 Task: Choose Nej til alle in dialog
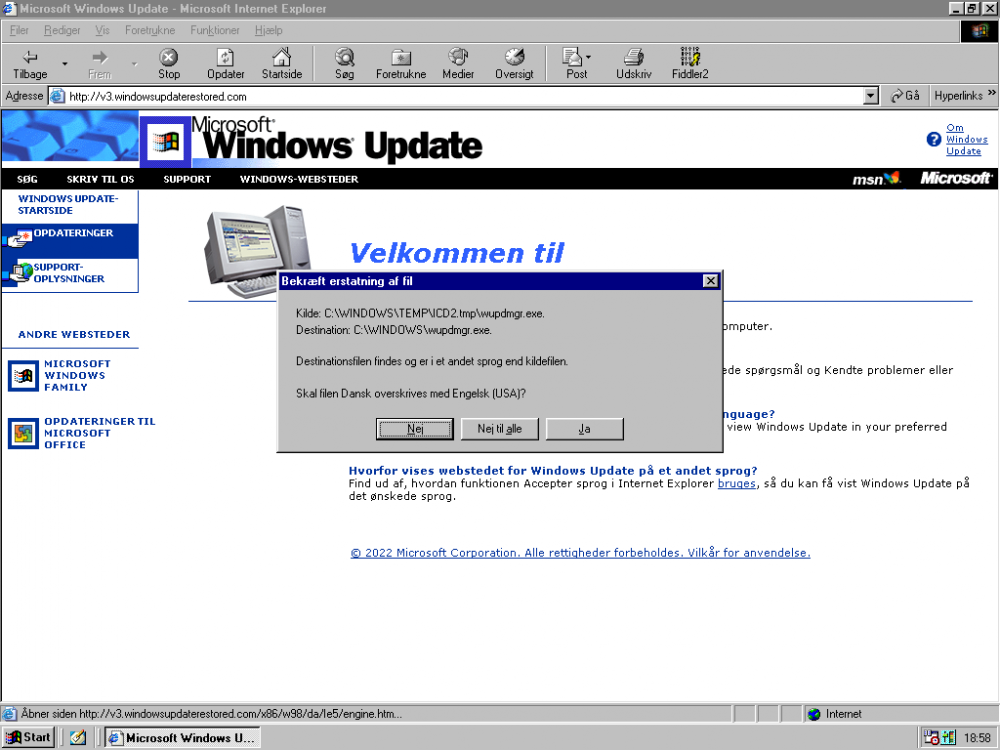(x=500, y=429)
